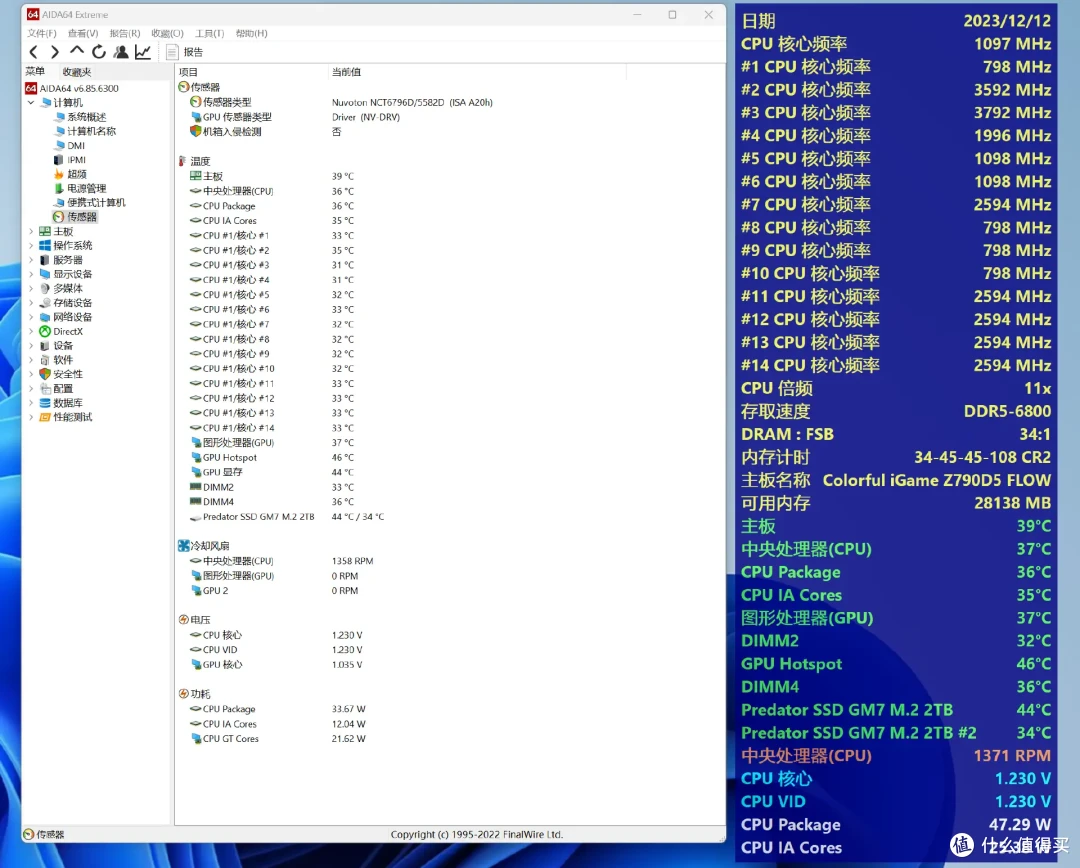Switch to the 收藏夹 tab
The height and width of the screenshot is (868, 1080).
click(x=76, y=72)
